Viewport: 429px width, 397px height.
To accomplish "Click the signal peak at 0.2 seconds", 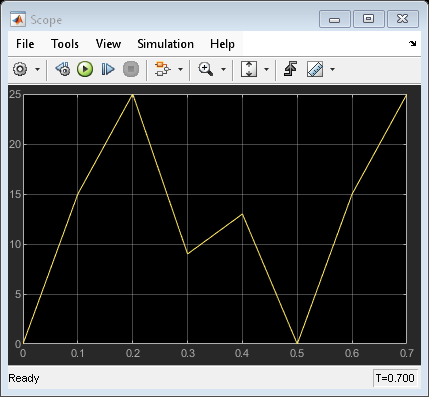I will 133,95.
